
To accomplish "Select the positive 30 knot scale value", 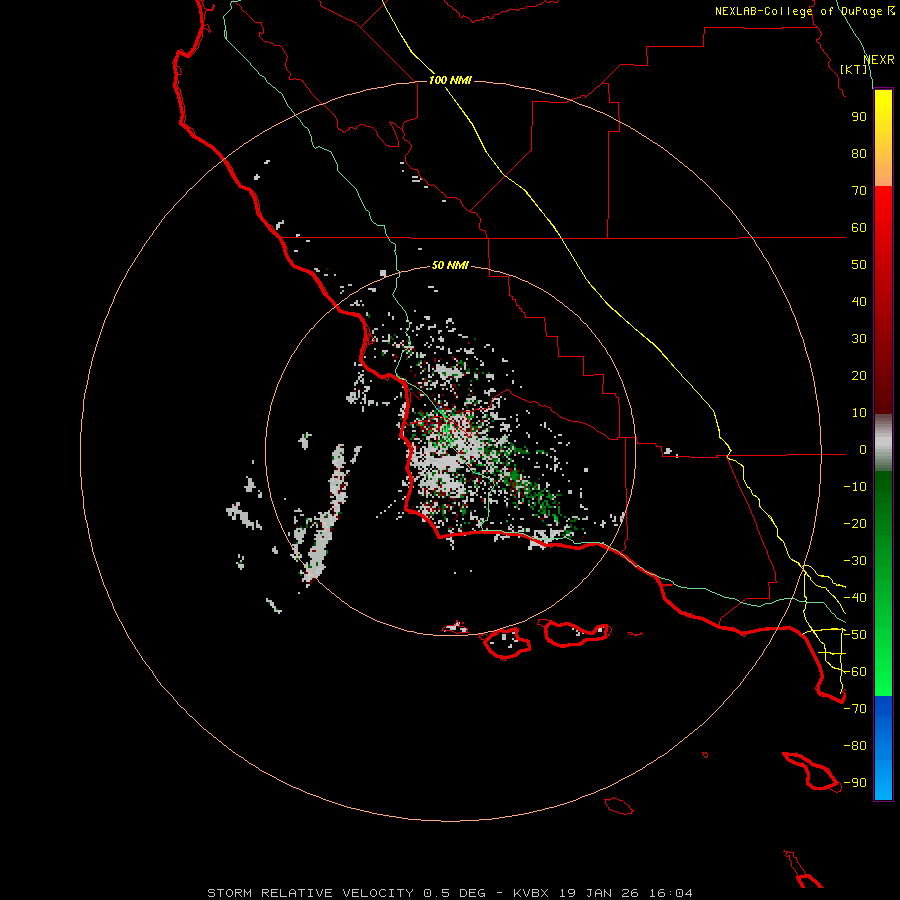I will (x=859, y=339).
